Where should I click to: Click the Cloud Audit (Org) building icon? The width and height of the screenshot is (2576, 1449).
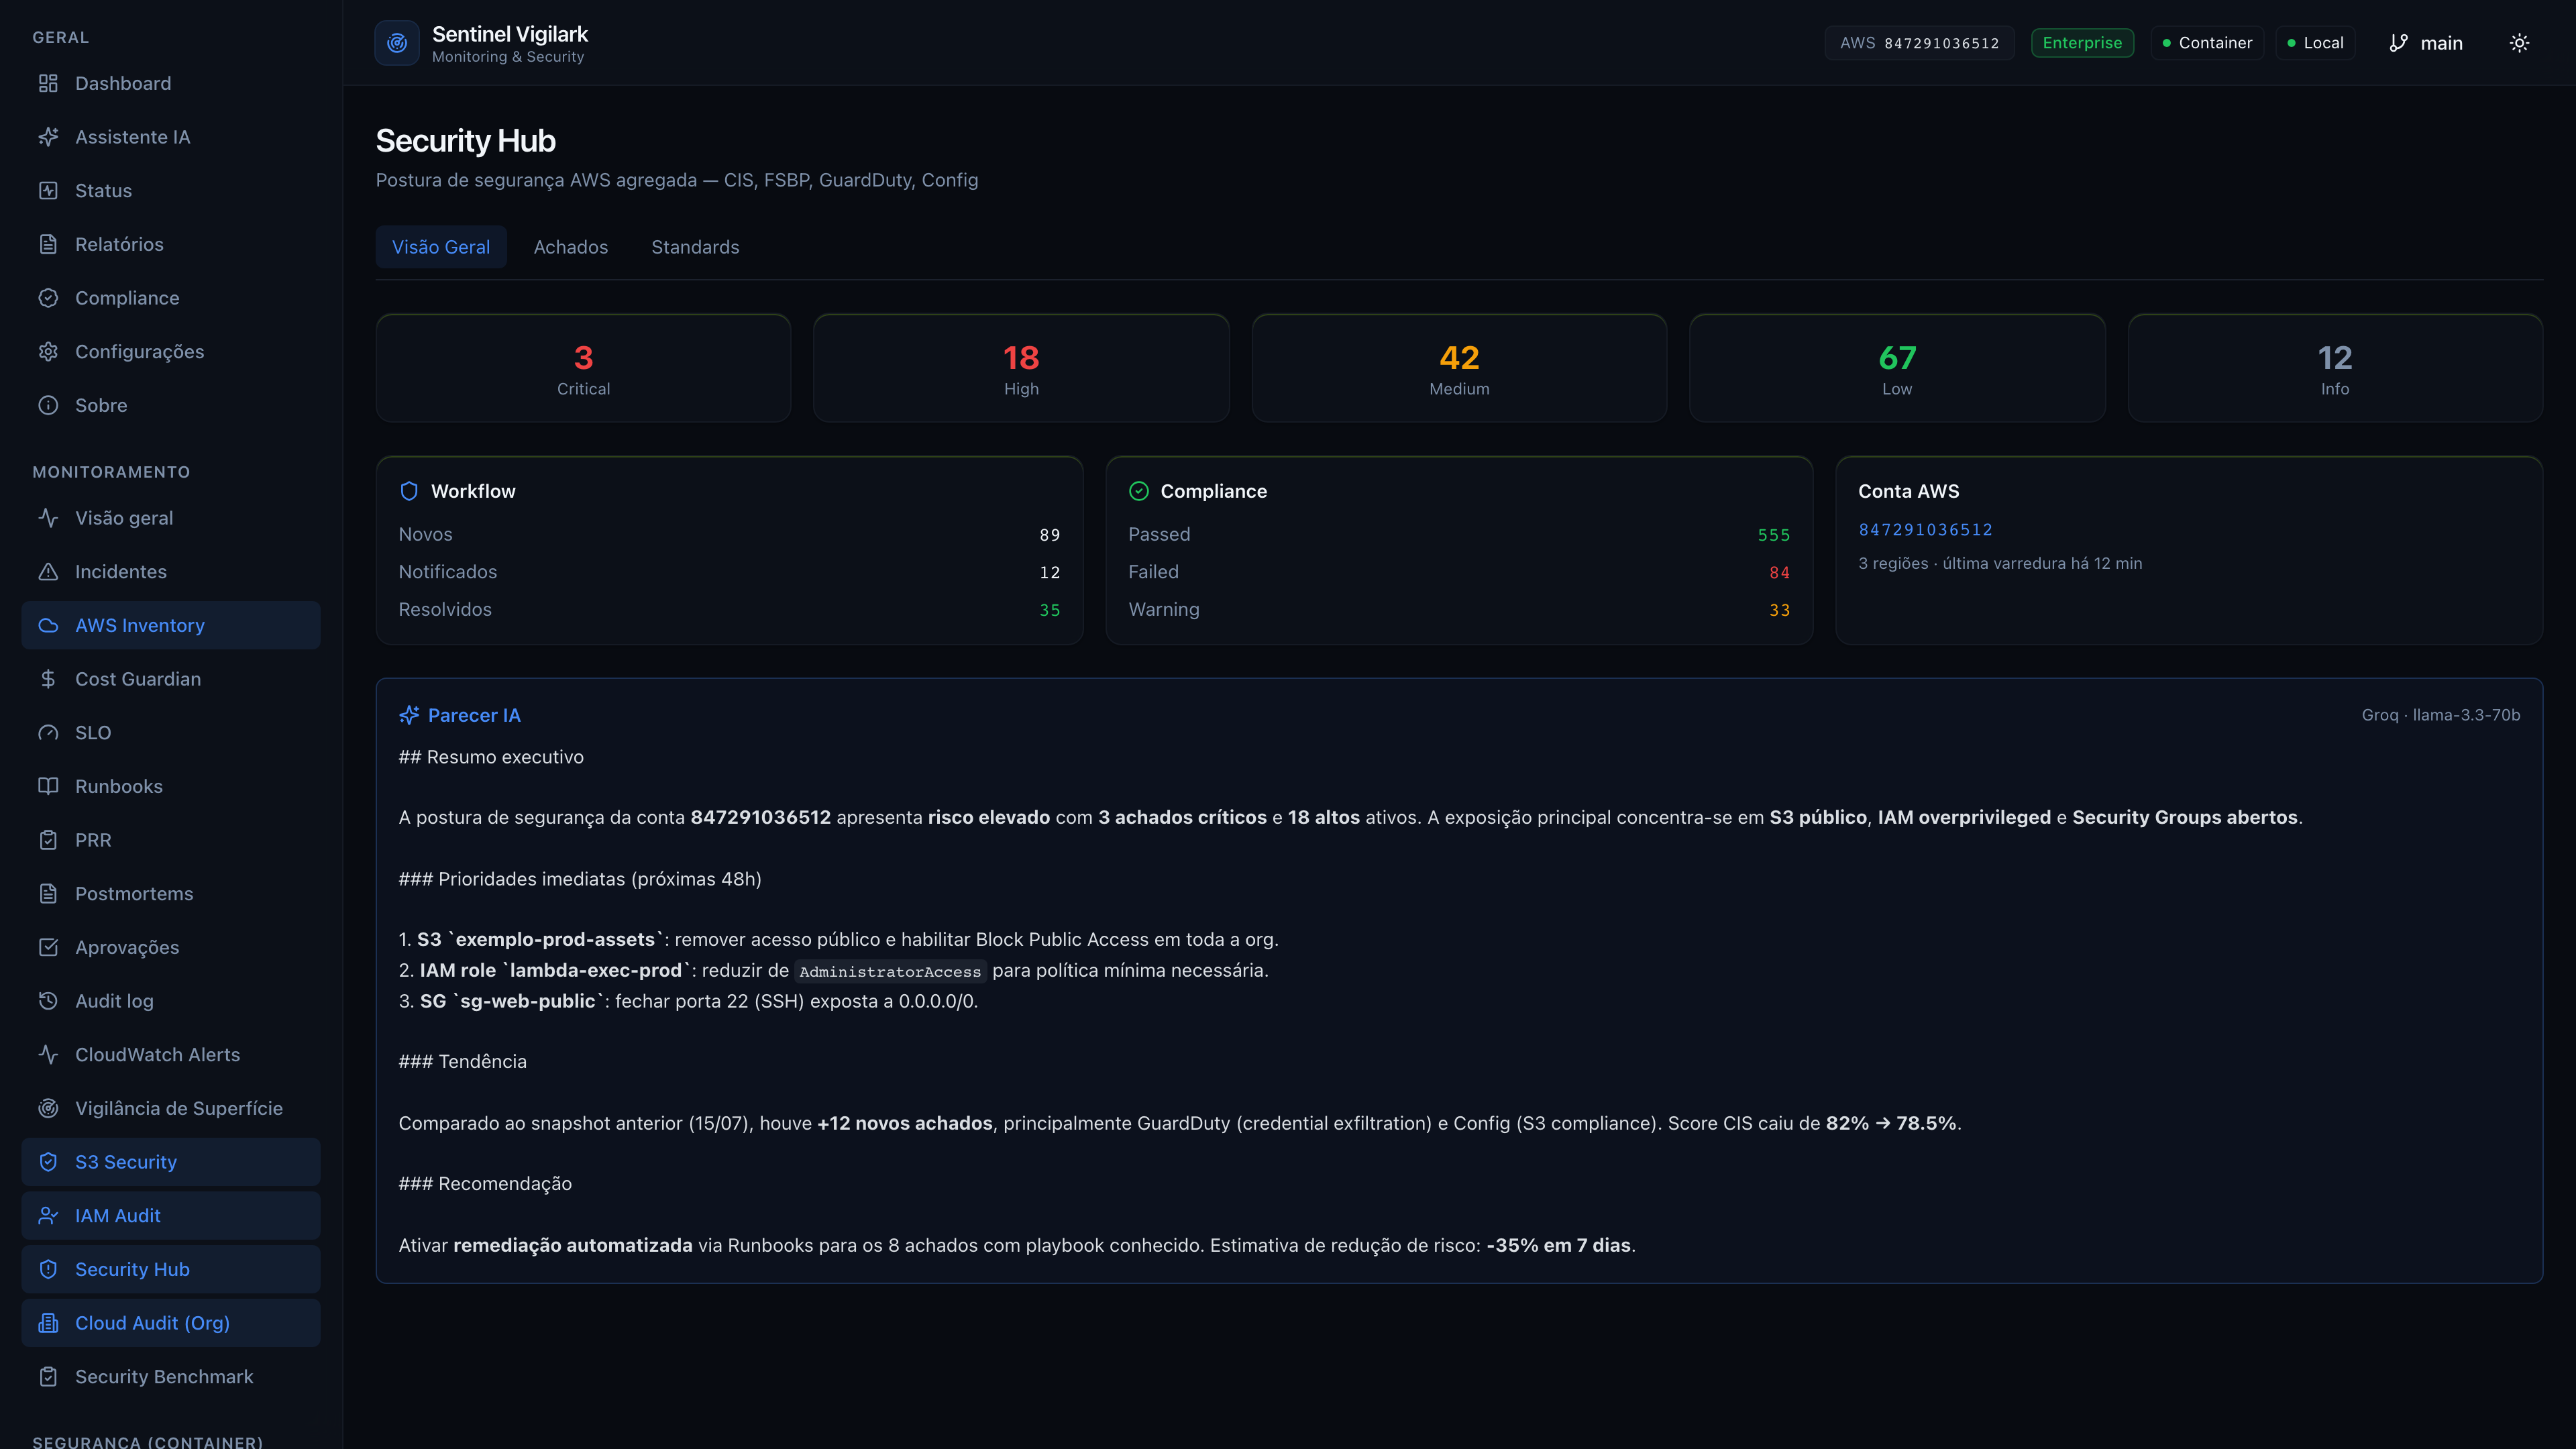(48, 1323)
